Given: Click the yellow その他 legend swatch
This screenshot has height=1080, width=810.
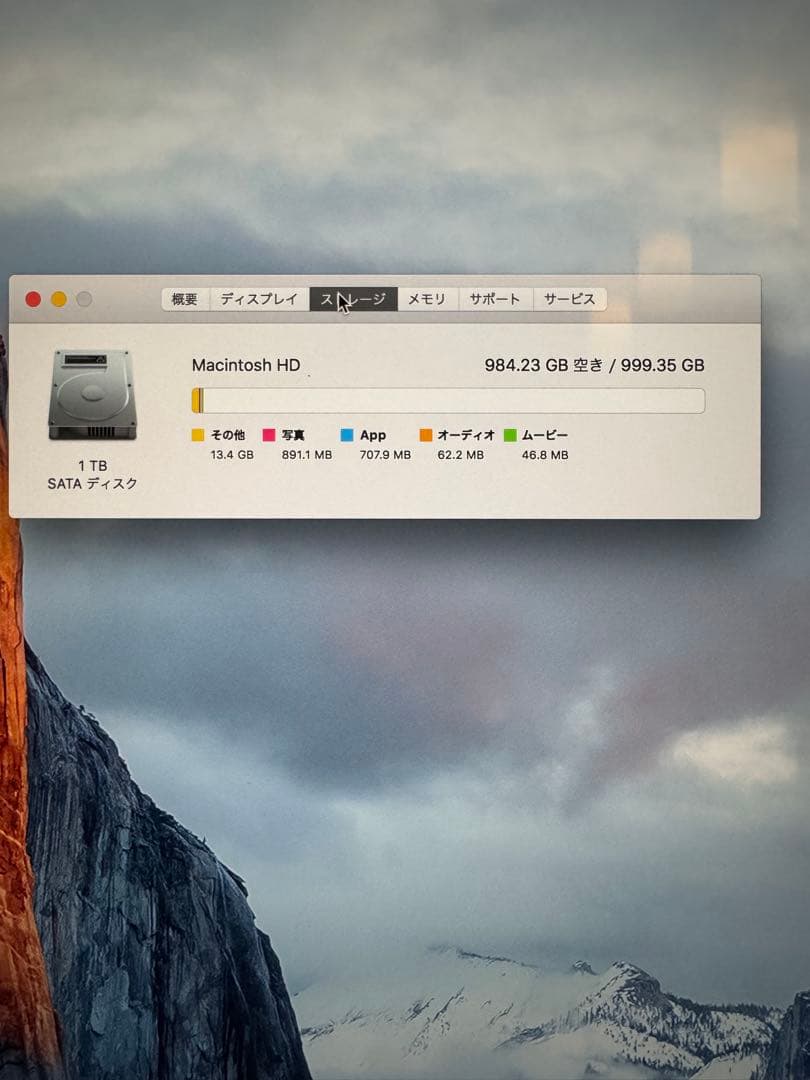Looking at the screenshot, I should pyautogui.click(x=196, y=435).
